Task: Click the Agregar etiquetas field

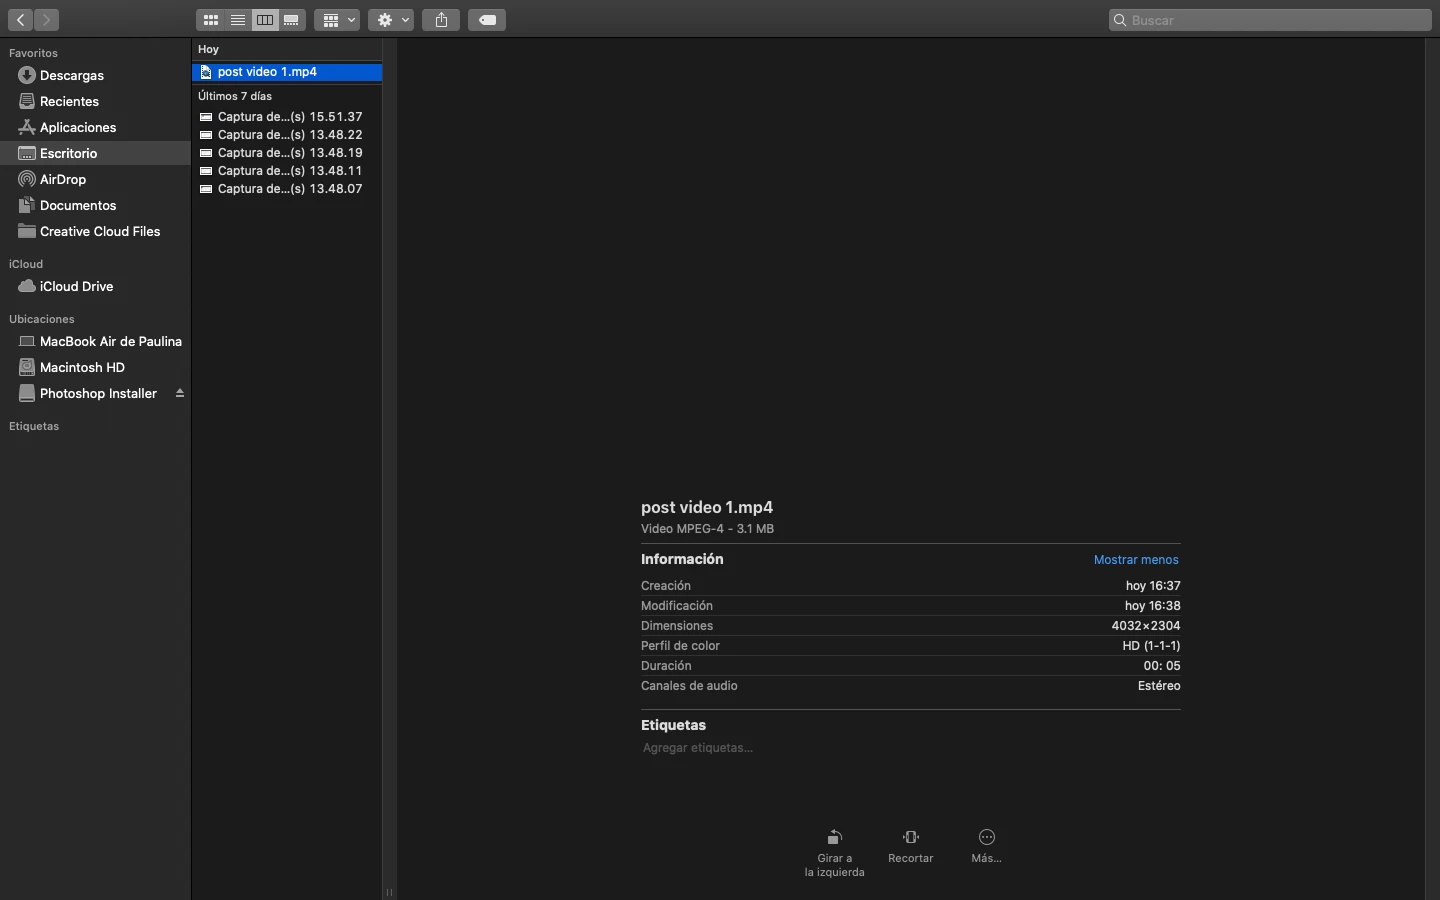Action: coord(698,748)
